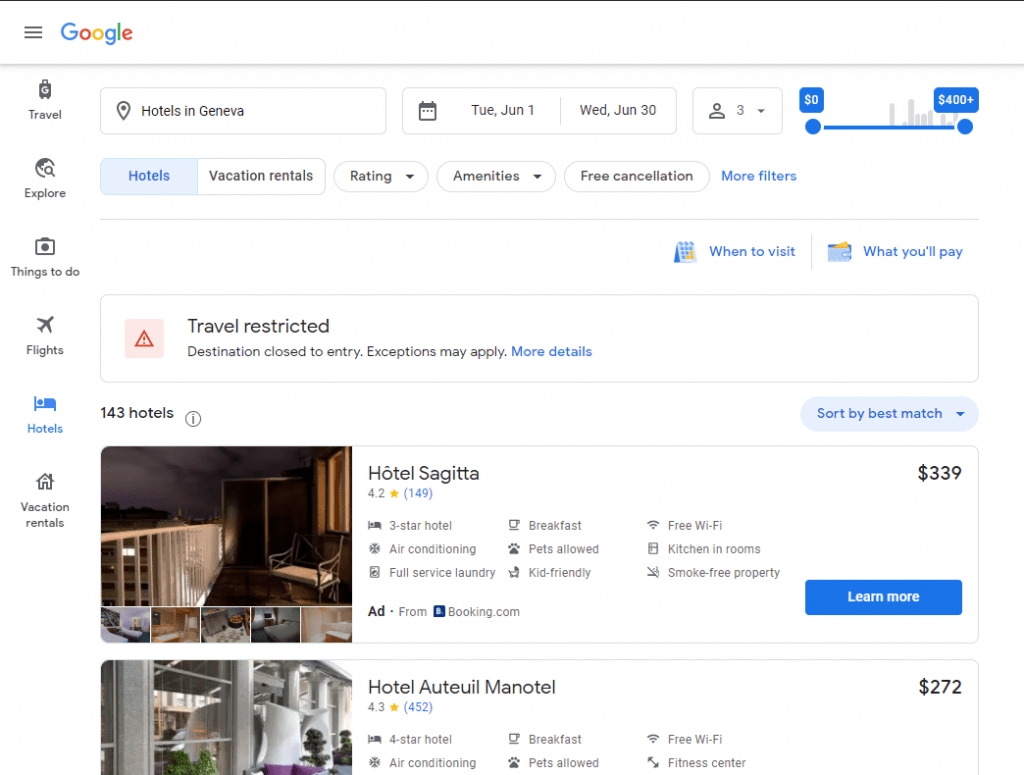1024x775 pixels.
Task: Open Vacation rentals in the sidebar
Action: [44, 501]
